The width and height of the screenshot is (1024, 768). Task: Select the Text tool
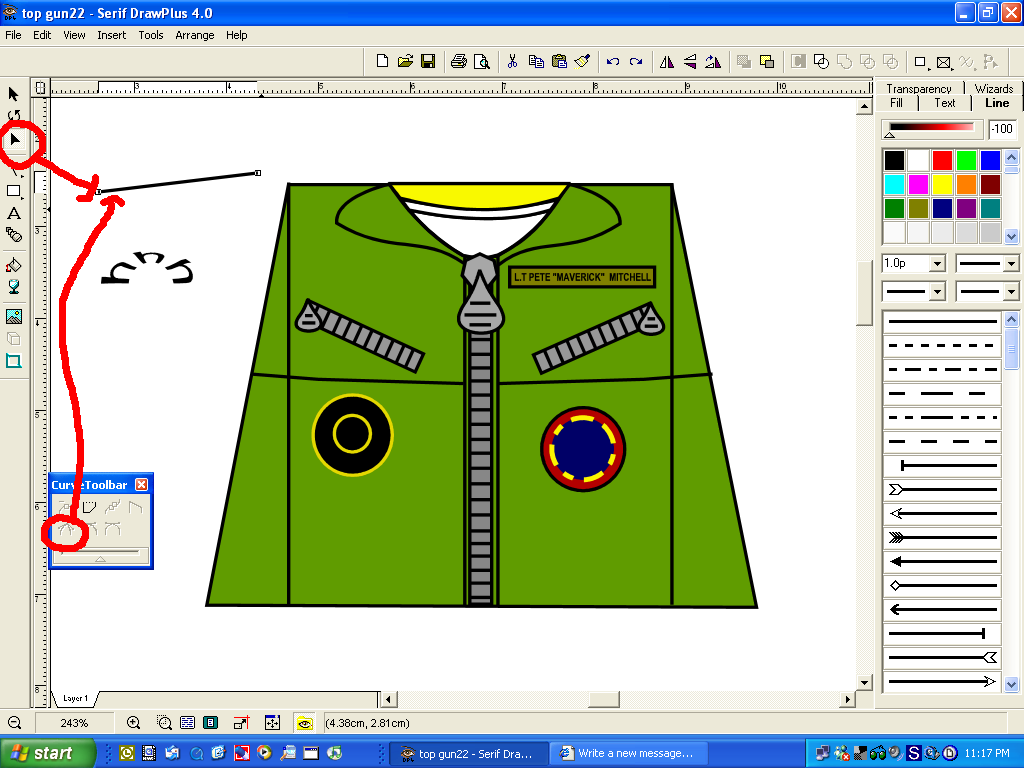13,214
